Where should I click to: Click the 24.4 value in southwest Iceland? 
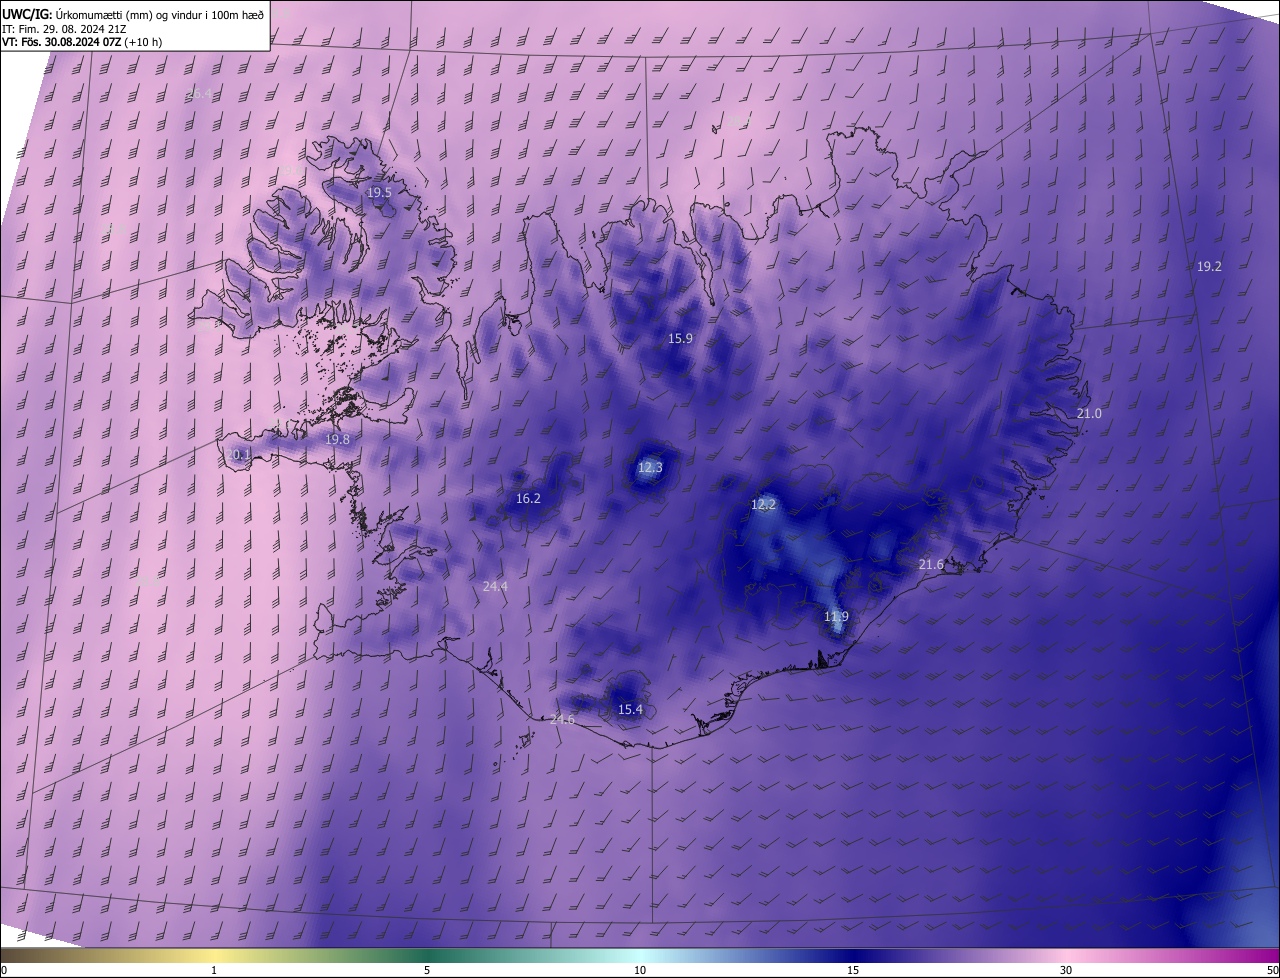(495, 587)
